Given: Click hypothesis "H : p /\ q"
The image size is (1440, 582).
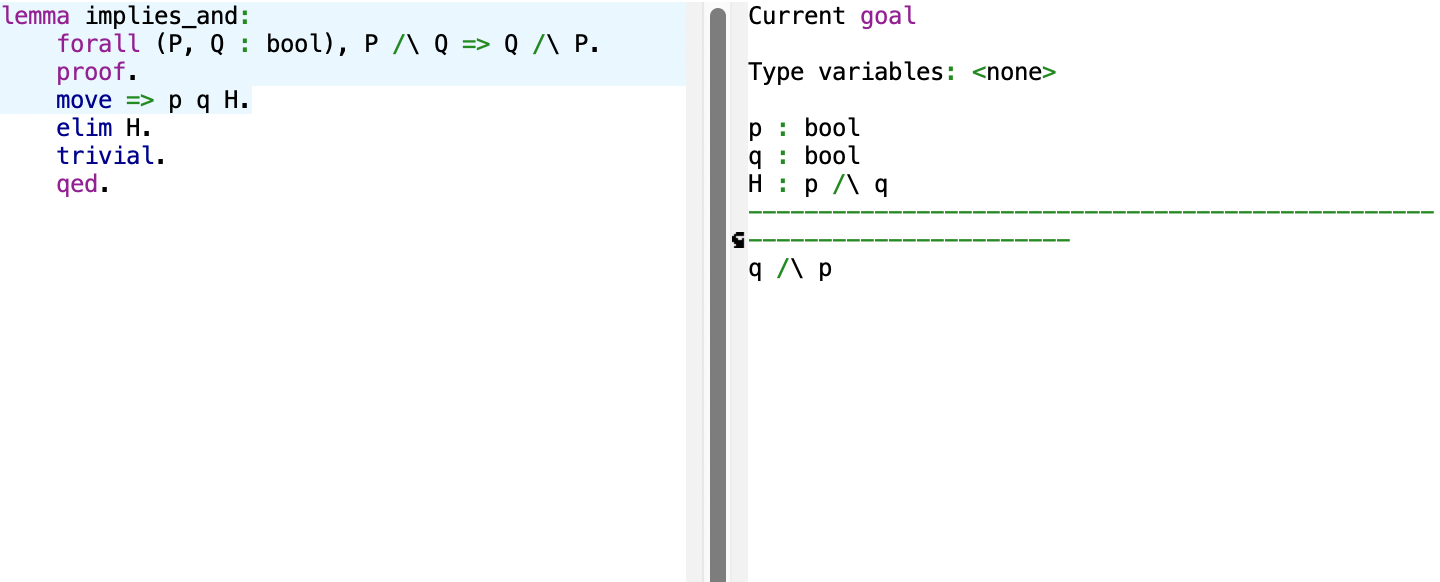Looking at the screenshot, I should click(x=818, y=185).
